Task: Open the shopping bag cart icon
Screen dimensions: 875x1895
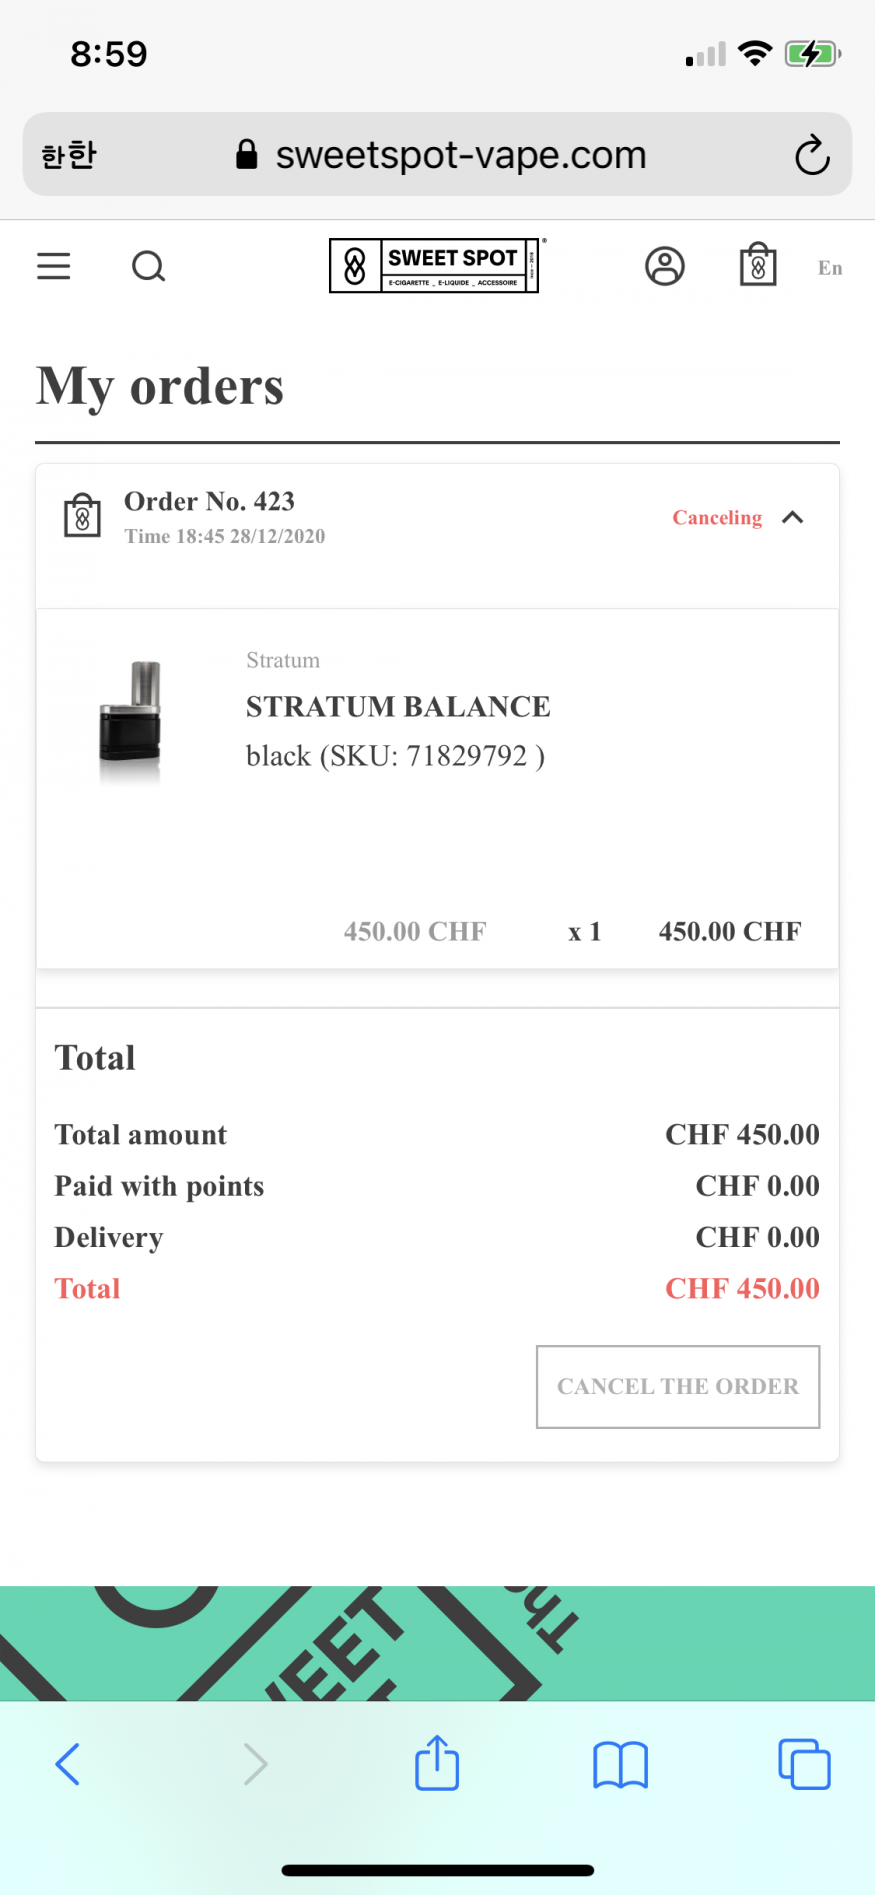Action: coord(758,265)
